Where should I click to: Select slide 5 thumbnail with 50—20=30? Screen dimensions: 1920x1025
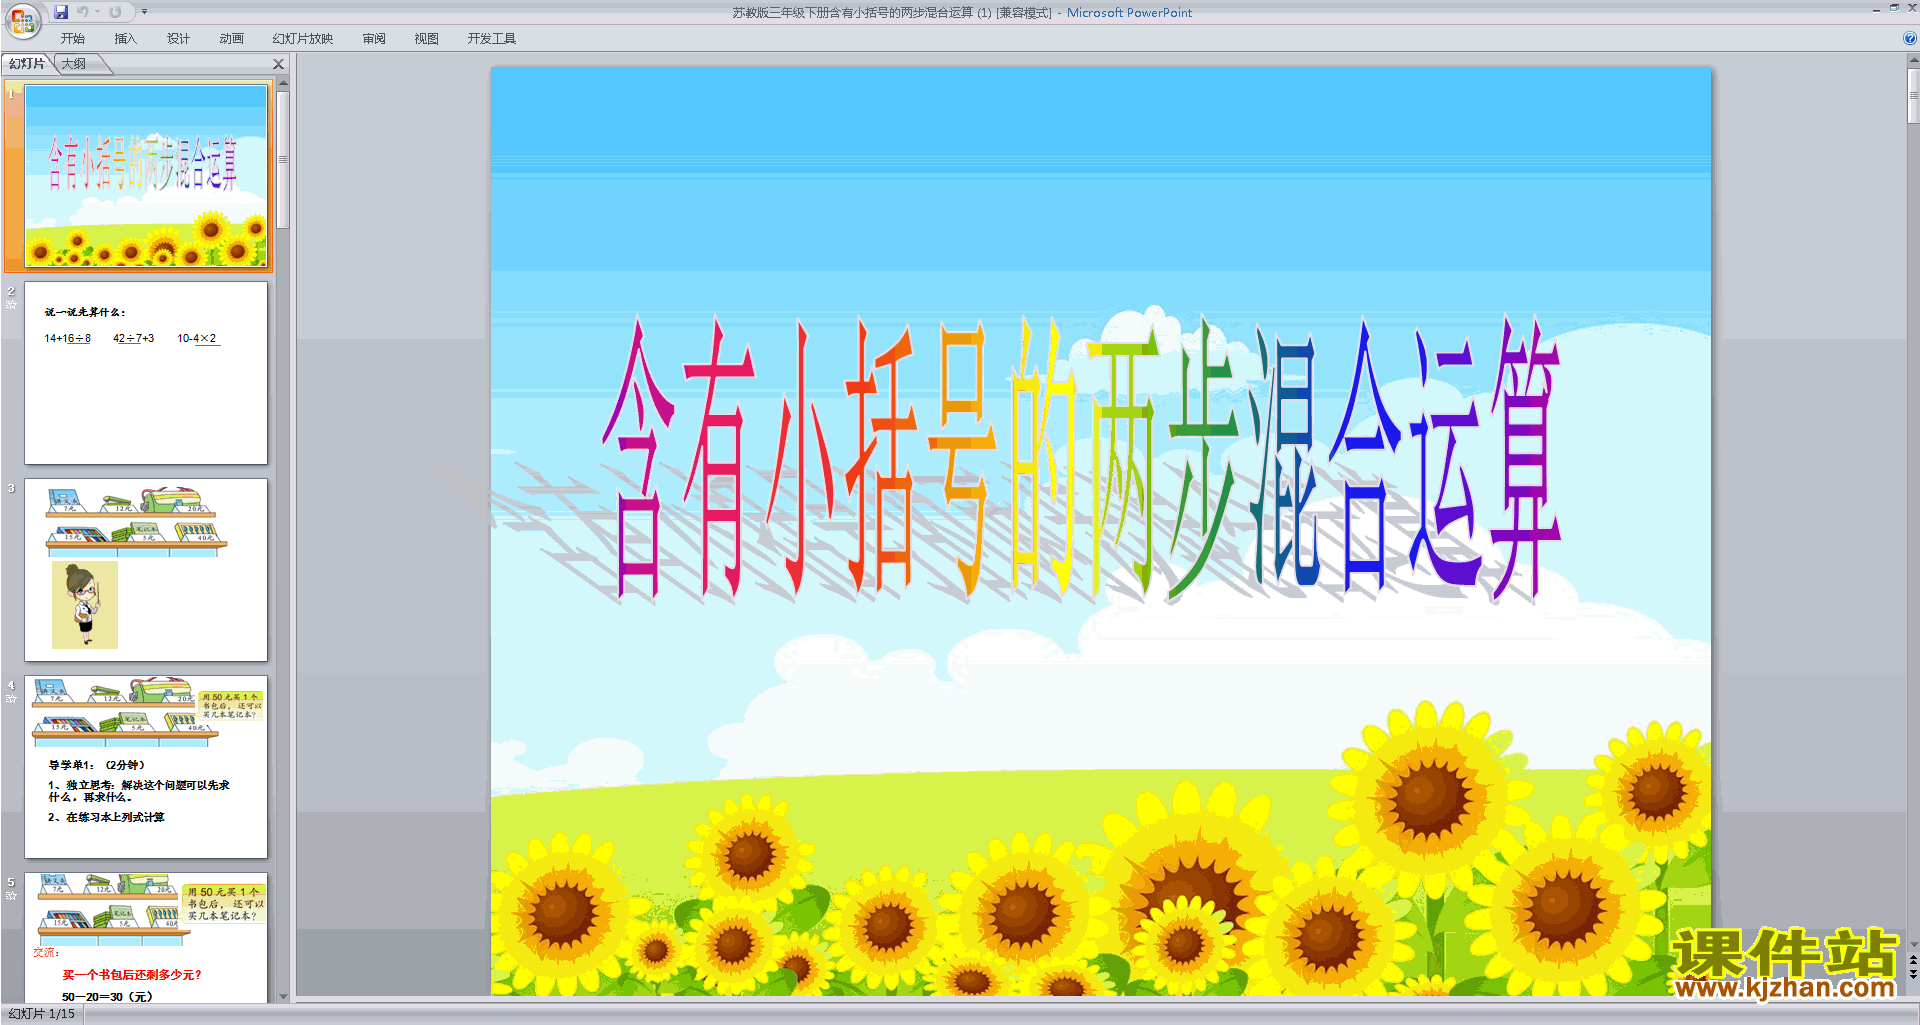(x=146, y=938)
